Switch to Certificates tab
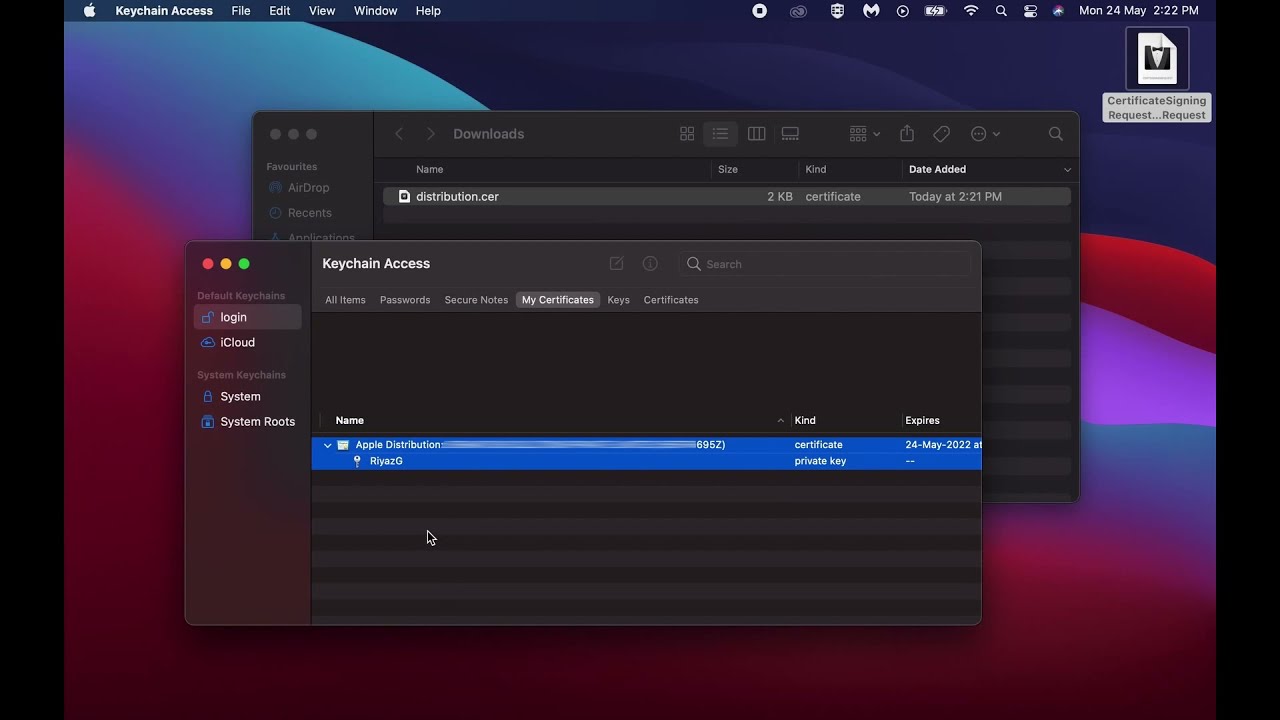Viewport: 1280px width, 720px height. tap(671, 300)
